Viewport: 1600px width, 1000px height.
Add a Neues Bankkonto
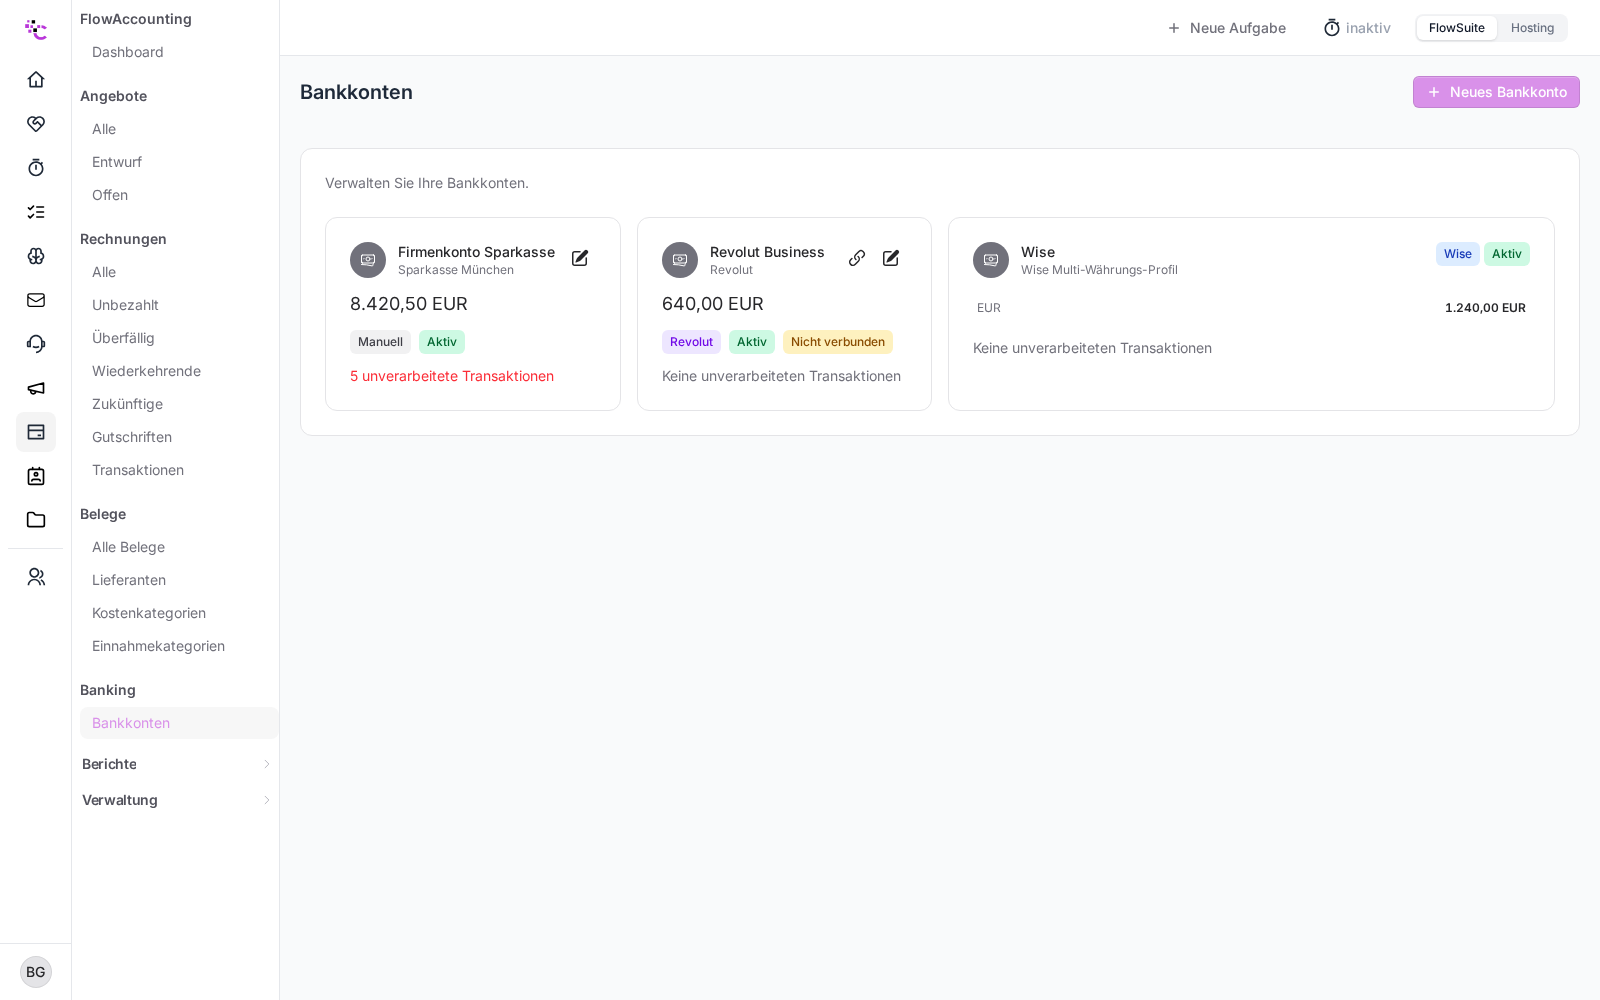click(x=1496, y=92)
